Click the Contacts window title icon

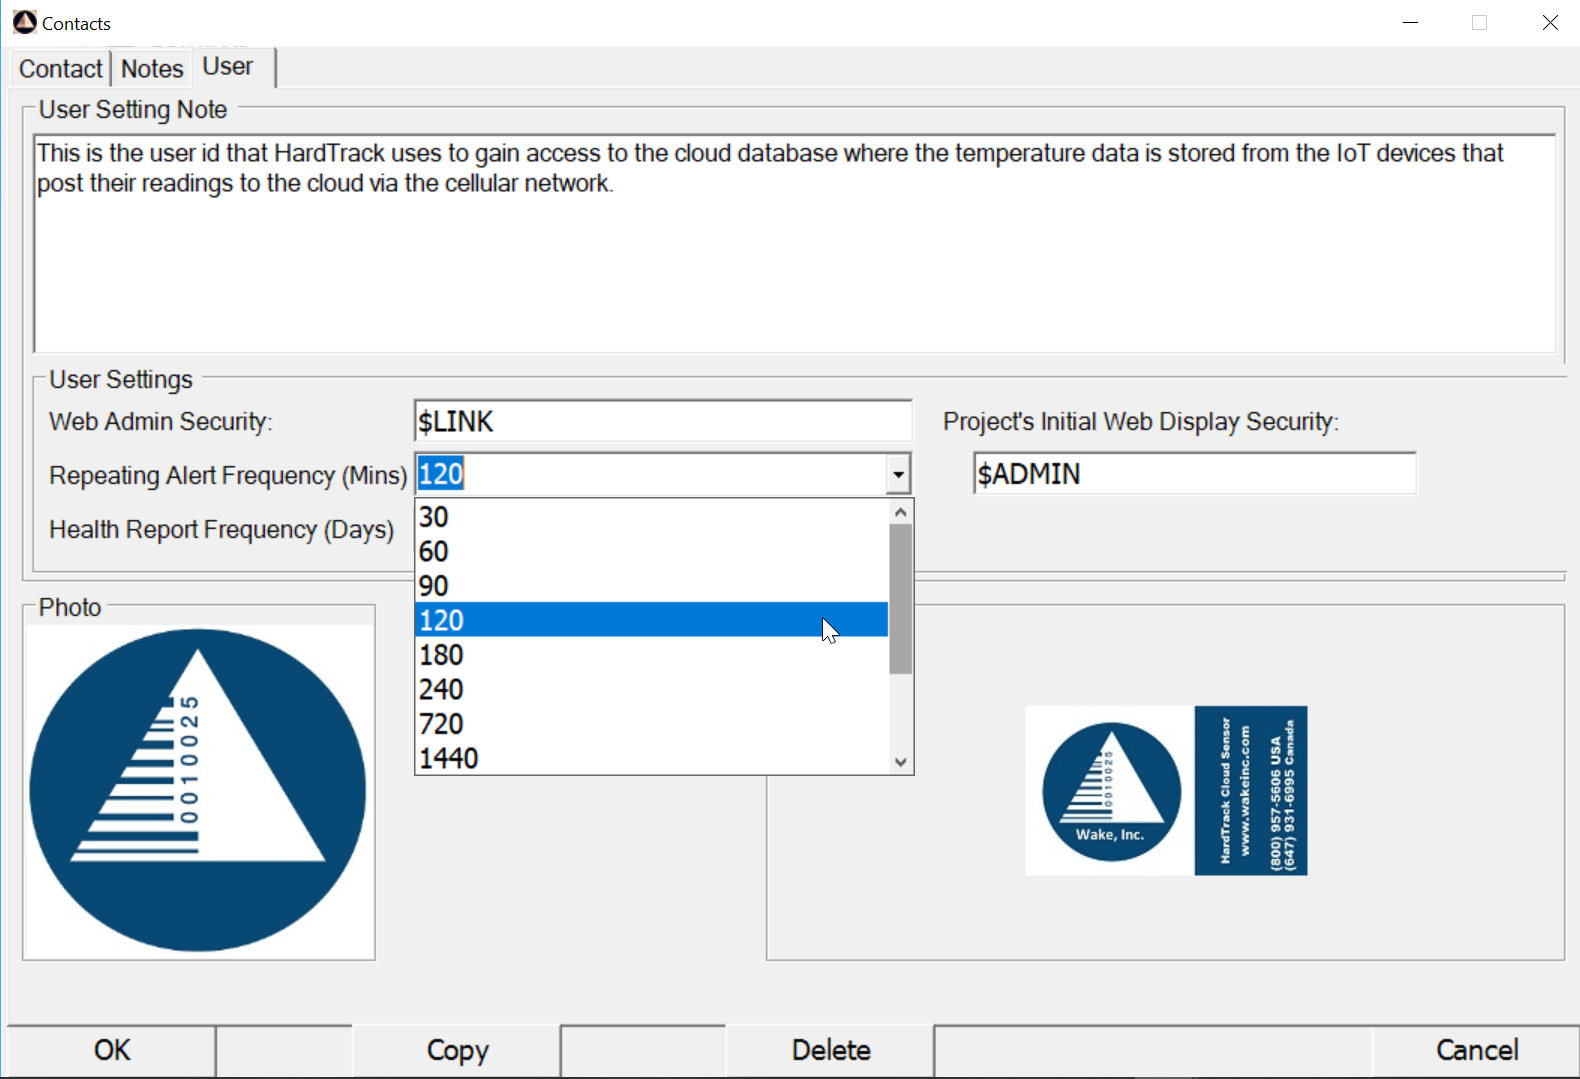coord(24,22)
